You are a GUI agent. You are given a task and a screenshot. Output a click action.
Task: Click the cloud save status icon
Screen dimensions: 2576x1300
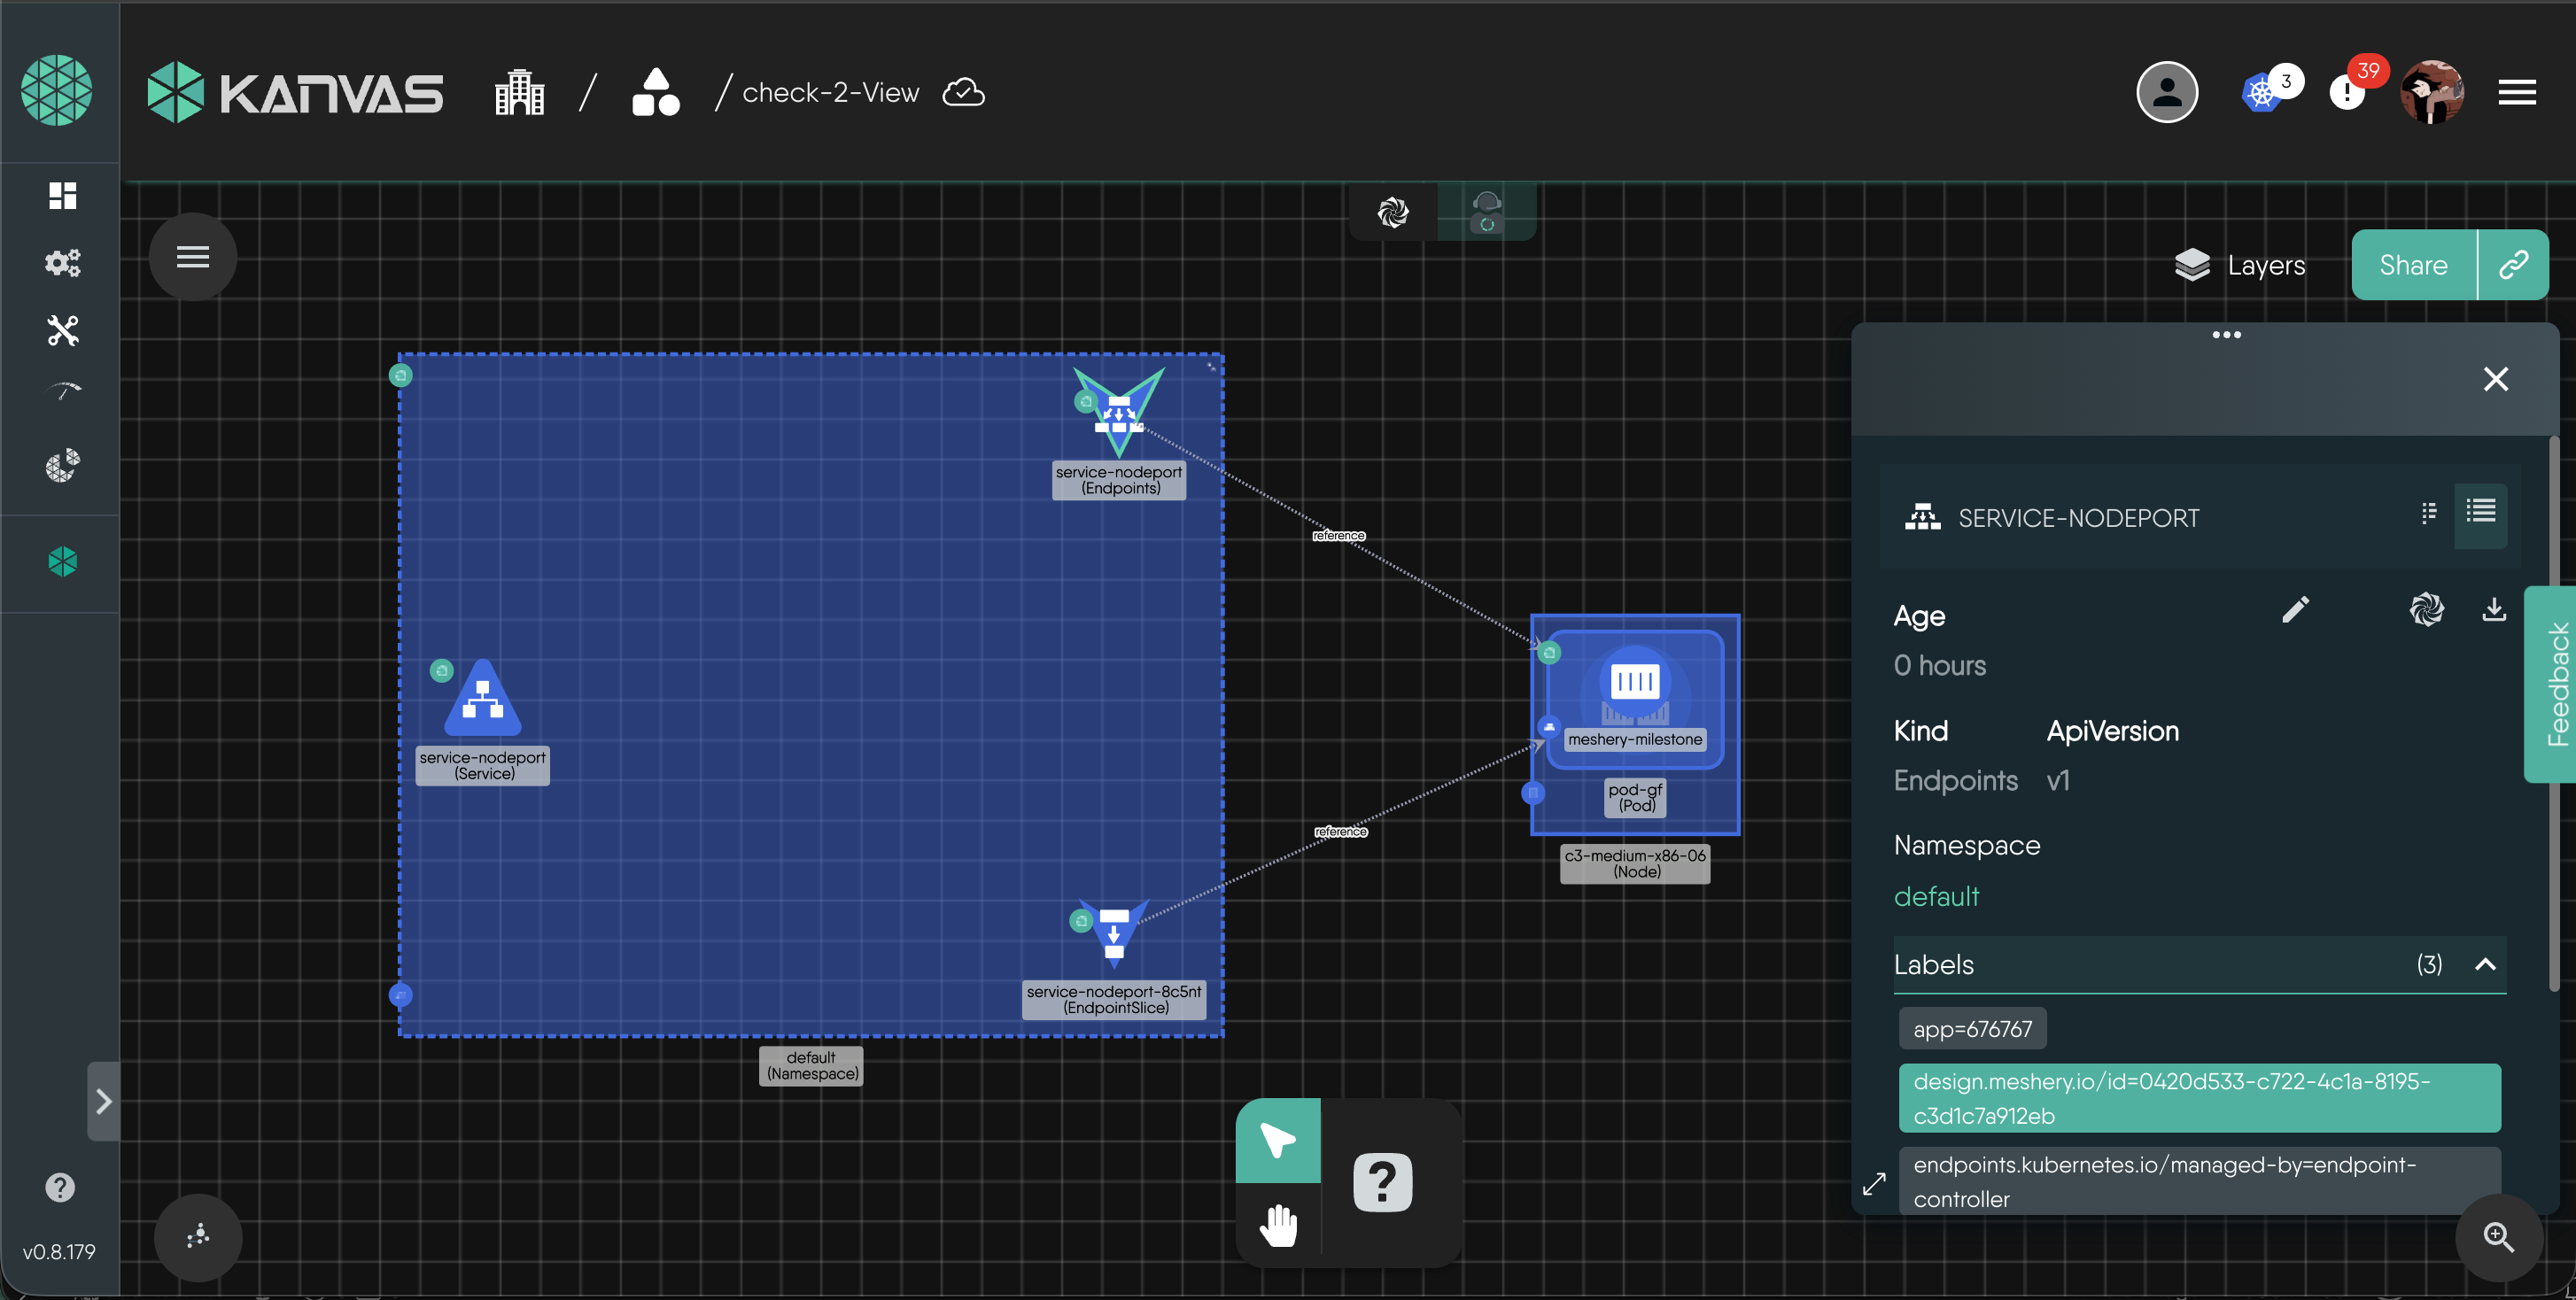(963, 92)
